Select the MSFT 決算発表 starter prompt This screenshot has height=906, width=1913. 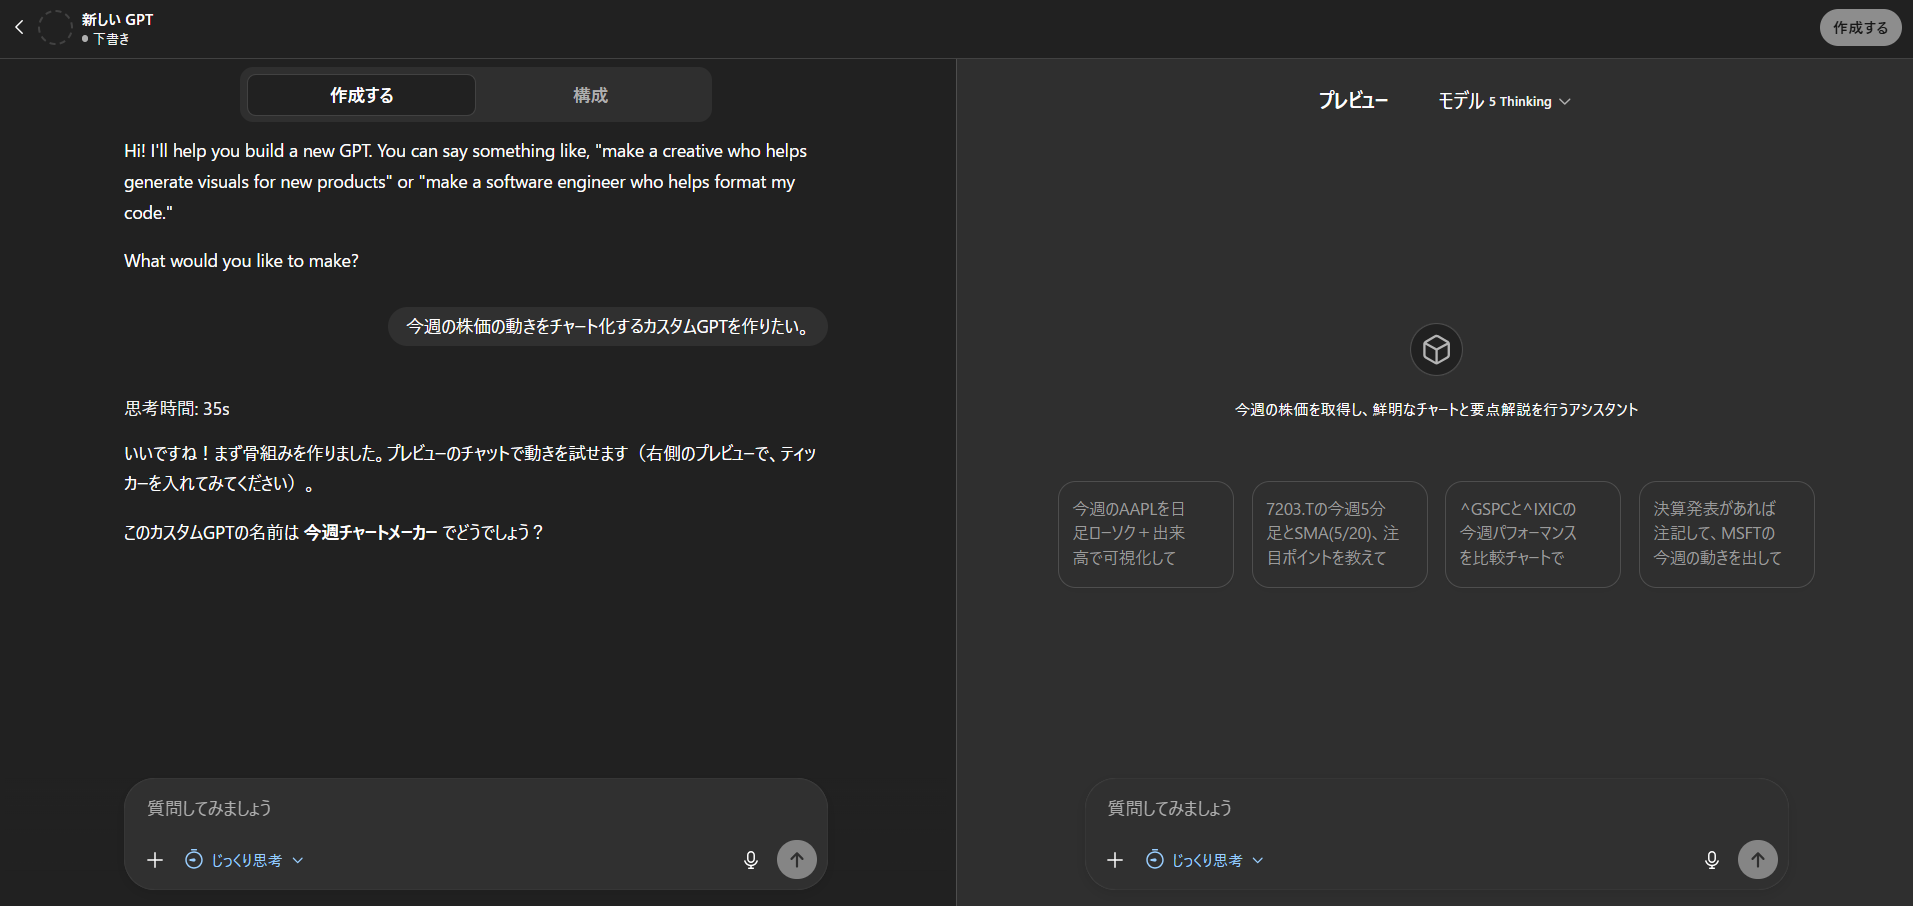pos(1726,534)
